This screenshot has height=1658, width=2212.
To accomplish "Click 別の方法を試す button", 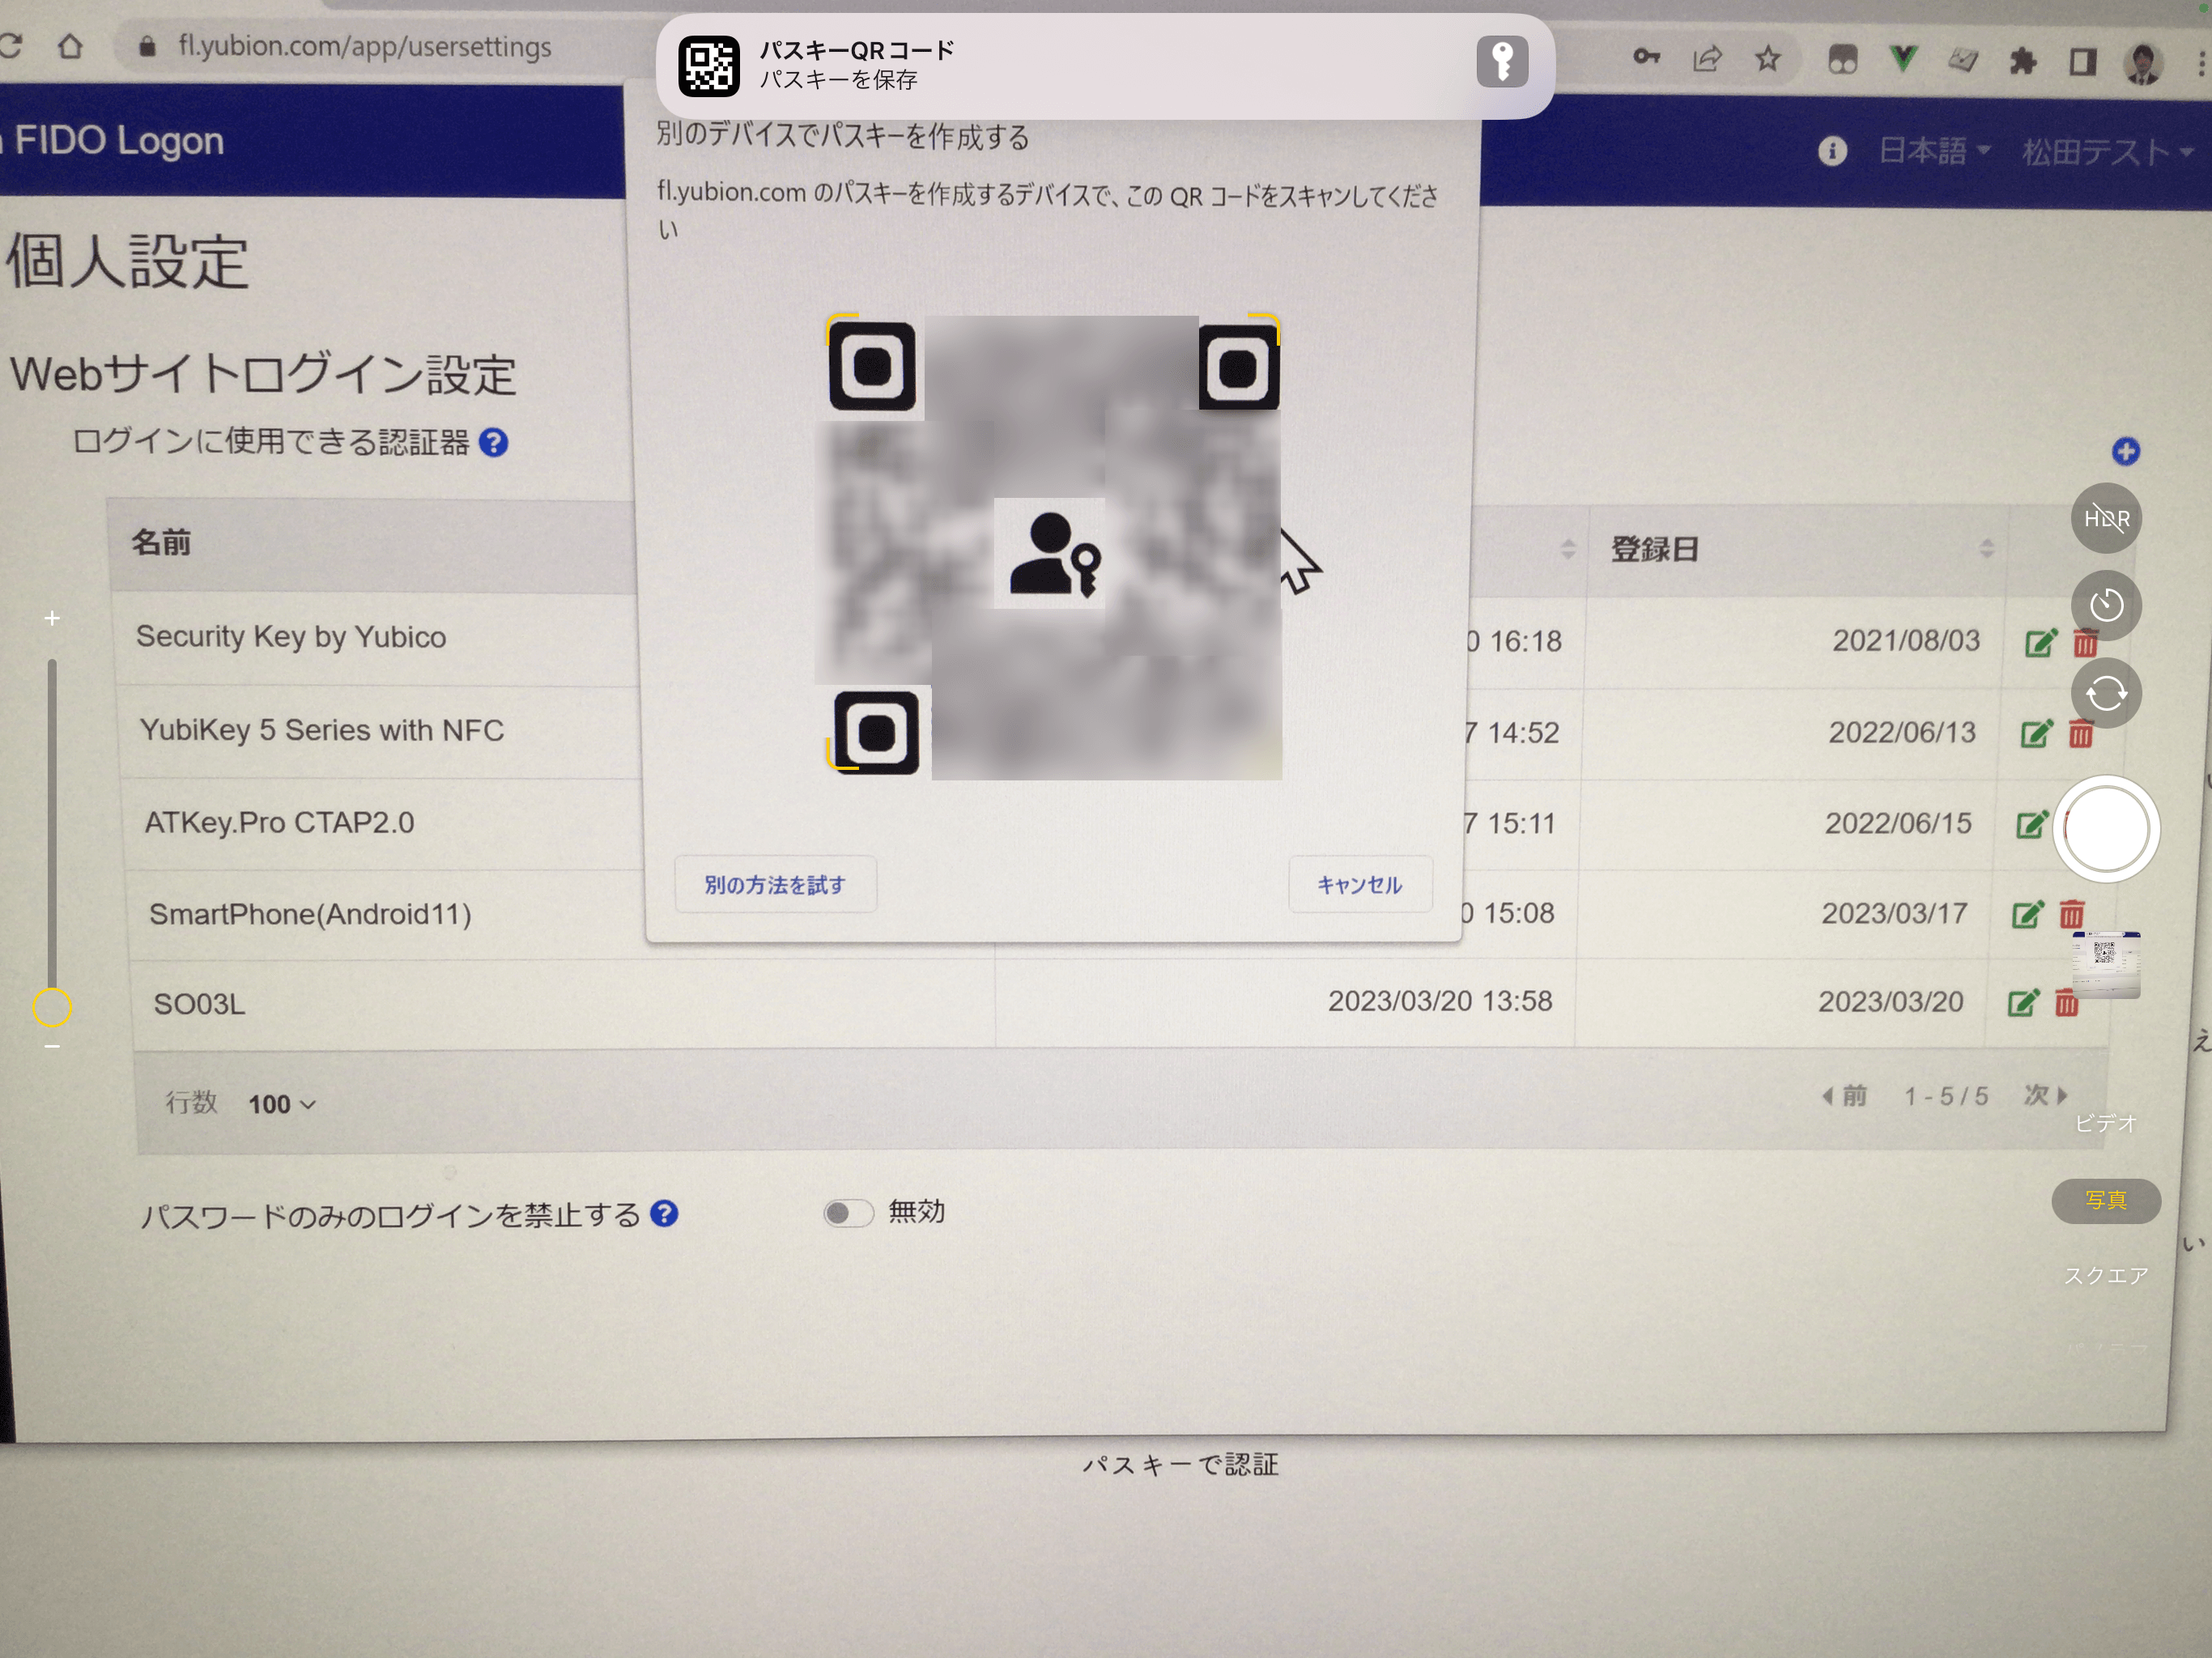I will [x=775, y=885].
